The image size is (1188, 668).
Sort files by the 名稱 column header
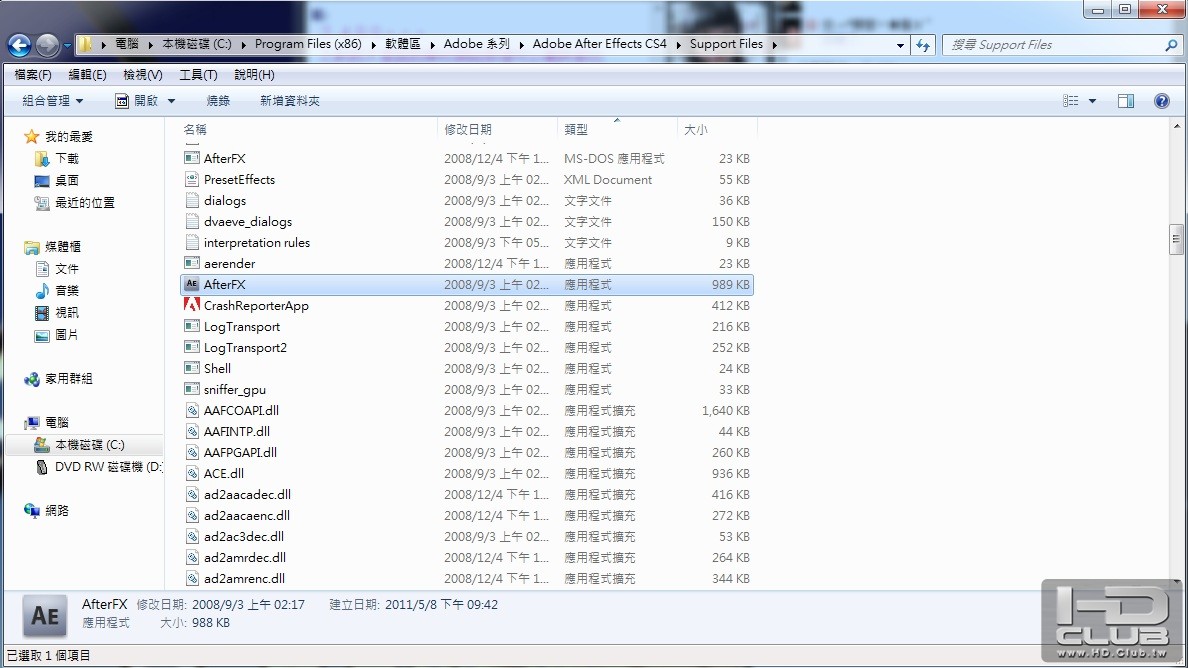pos(308,130)
